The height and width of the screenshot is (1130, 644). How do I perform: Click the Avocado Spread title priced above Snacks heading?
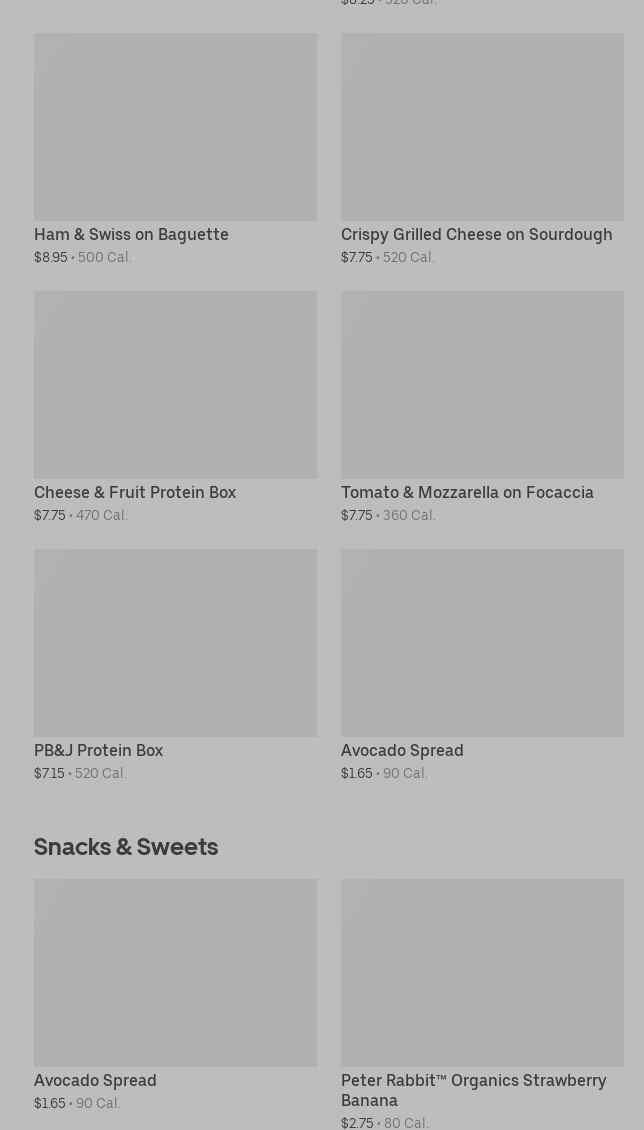[x=402, y=751]
